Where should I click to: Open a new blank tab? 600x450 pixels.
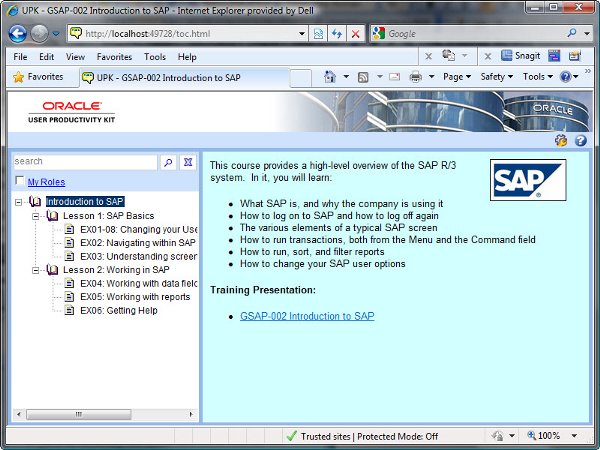tap(300, 78)
